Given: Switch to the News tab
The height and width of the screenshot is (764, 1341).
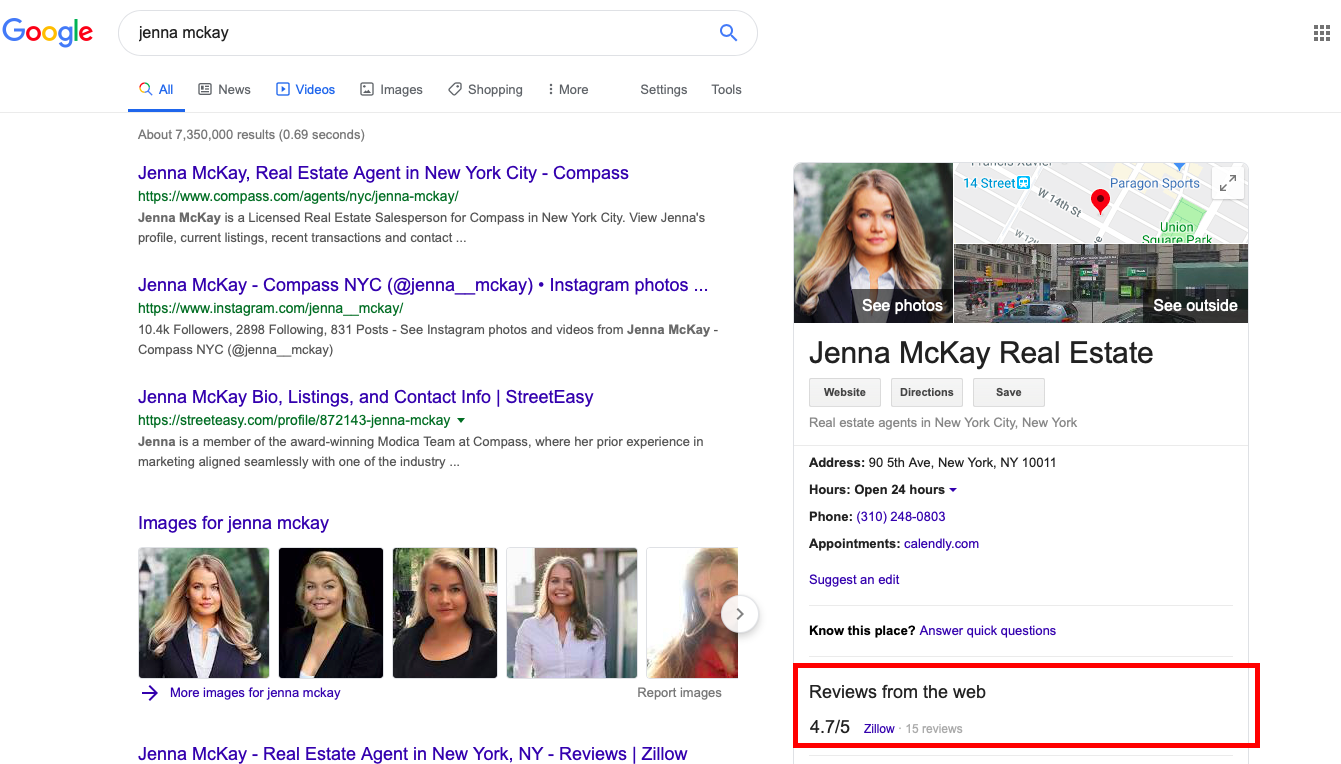Looking at the screenshot, I should tap(224, 89).
